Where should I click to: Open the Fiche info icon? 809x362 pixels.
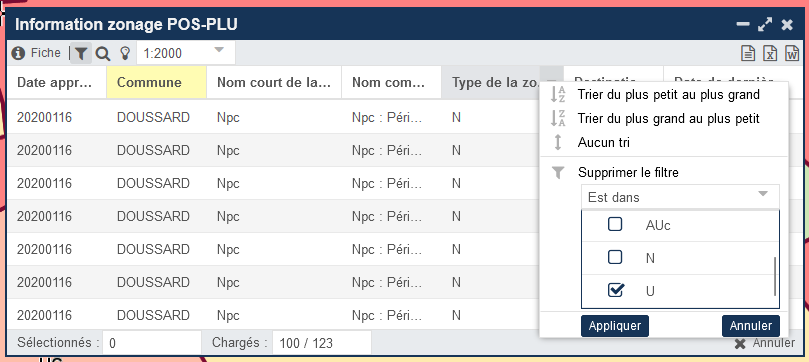pos(18,53)
